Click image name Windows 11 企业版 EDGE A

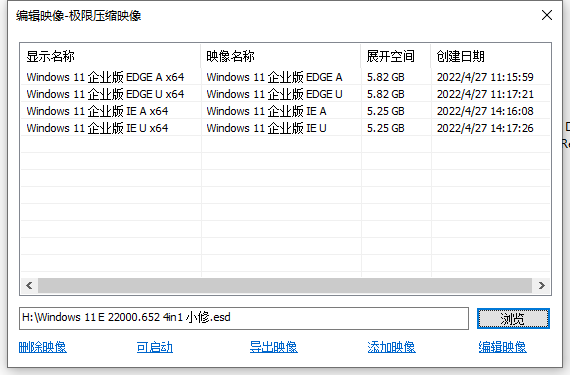coord(274,77)
